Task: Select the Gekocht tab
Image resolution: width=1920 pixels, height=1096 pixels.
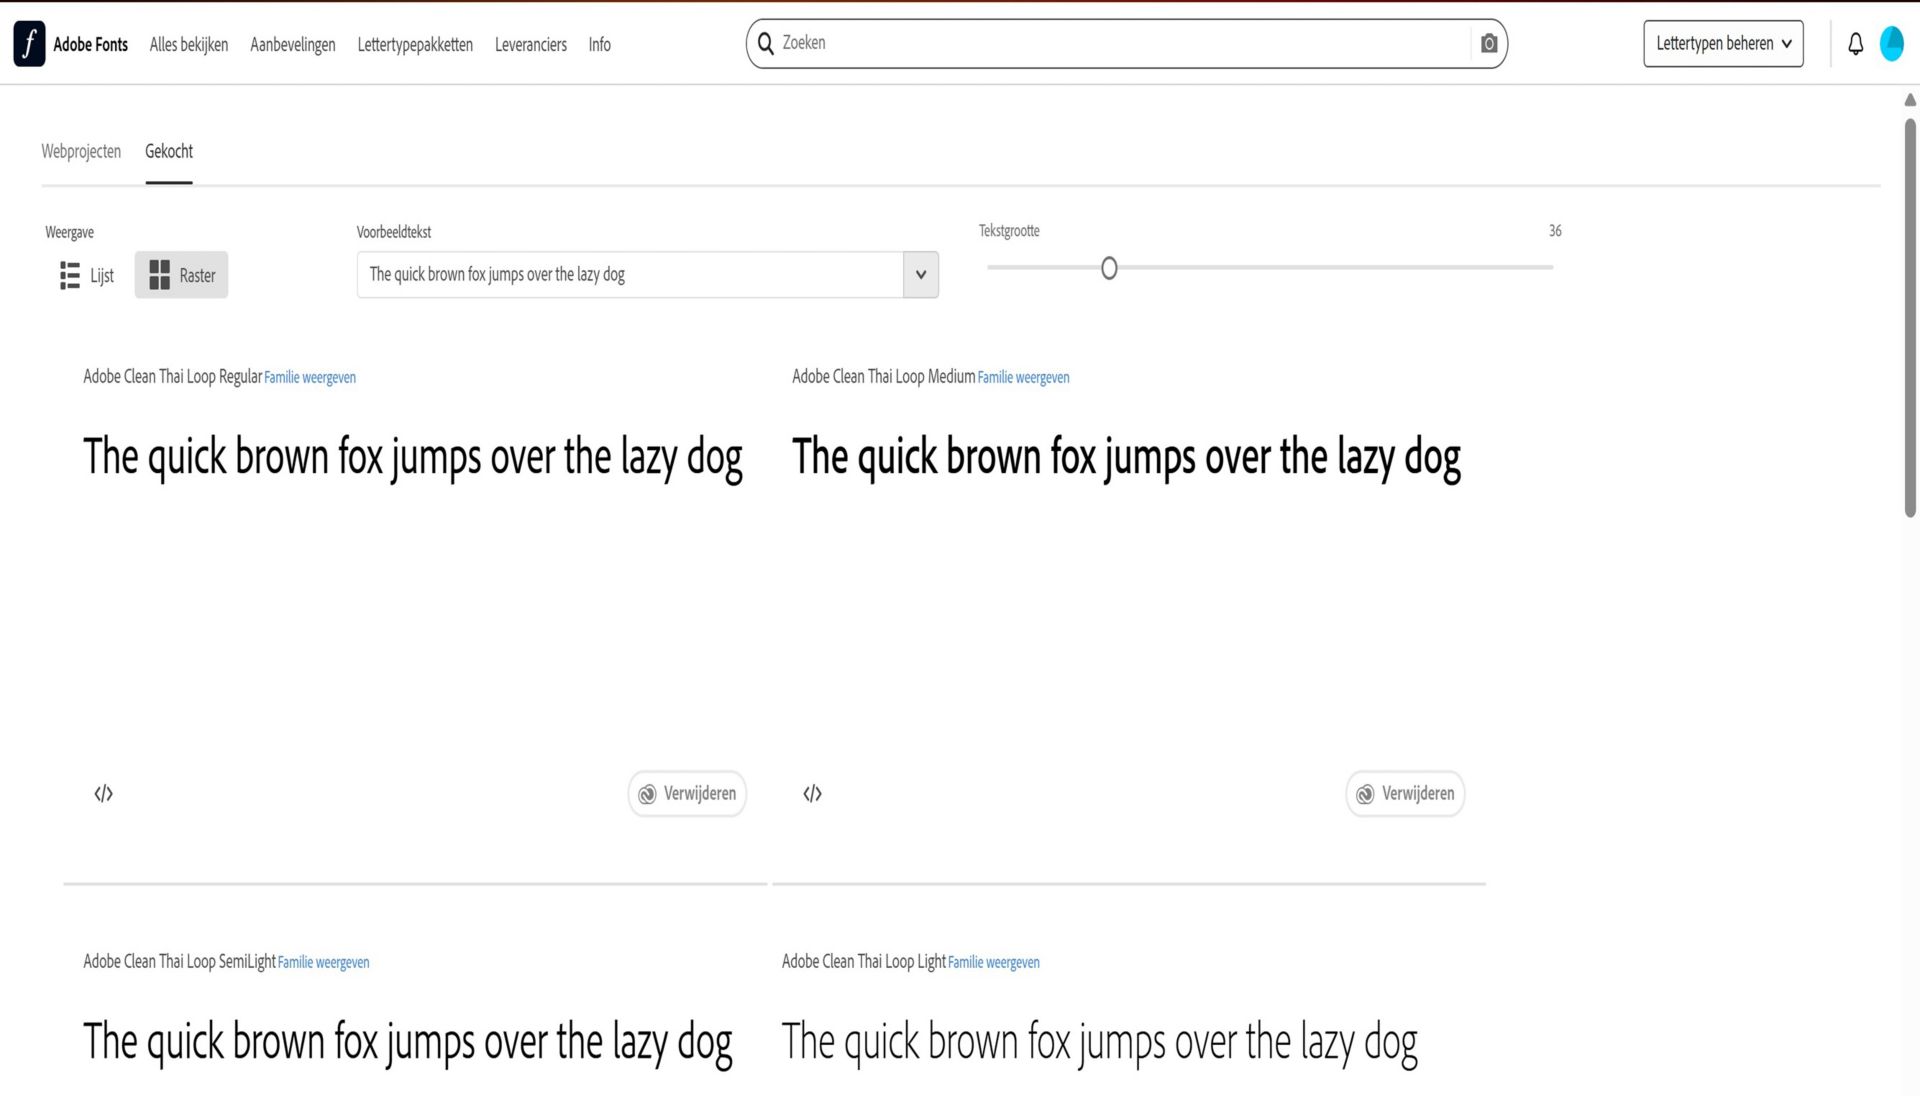Action: tap(169, 152)
